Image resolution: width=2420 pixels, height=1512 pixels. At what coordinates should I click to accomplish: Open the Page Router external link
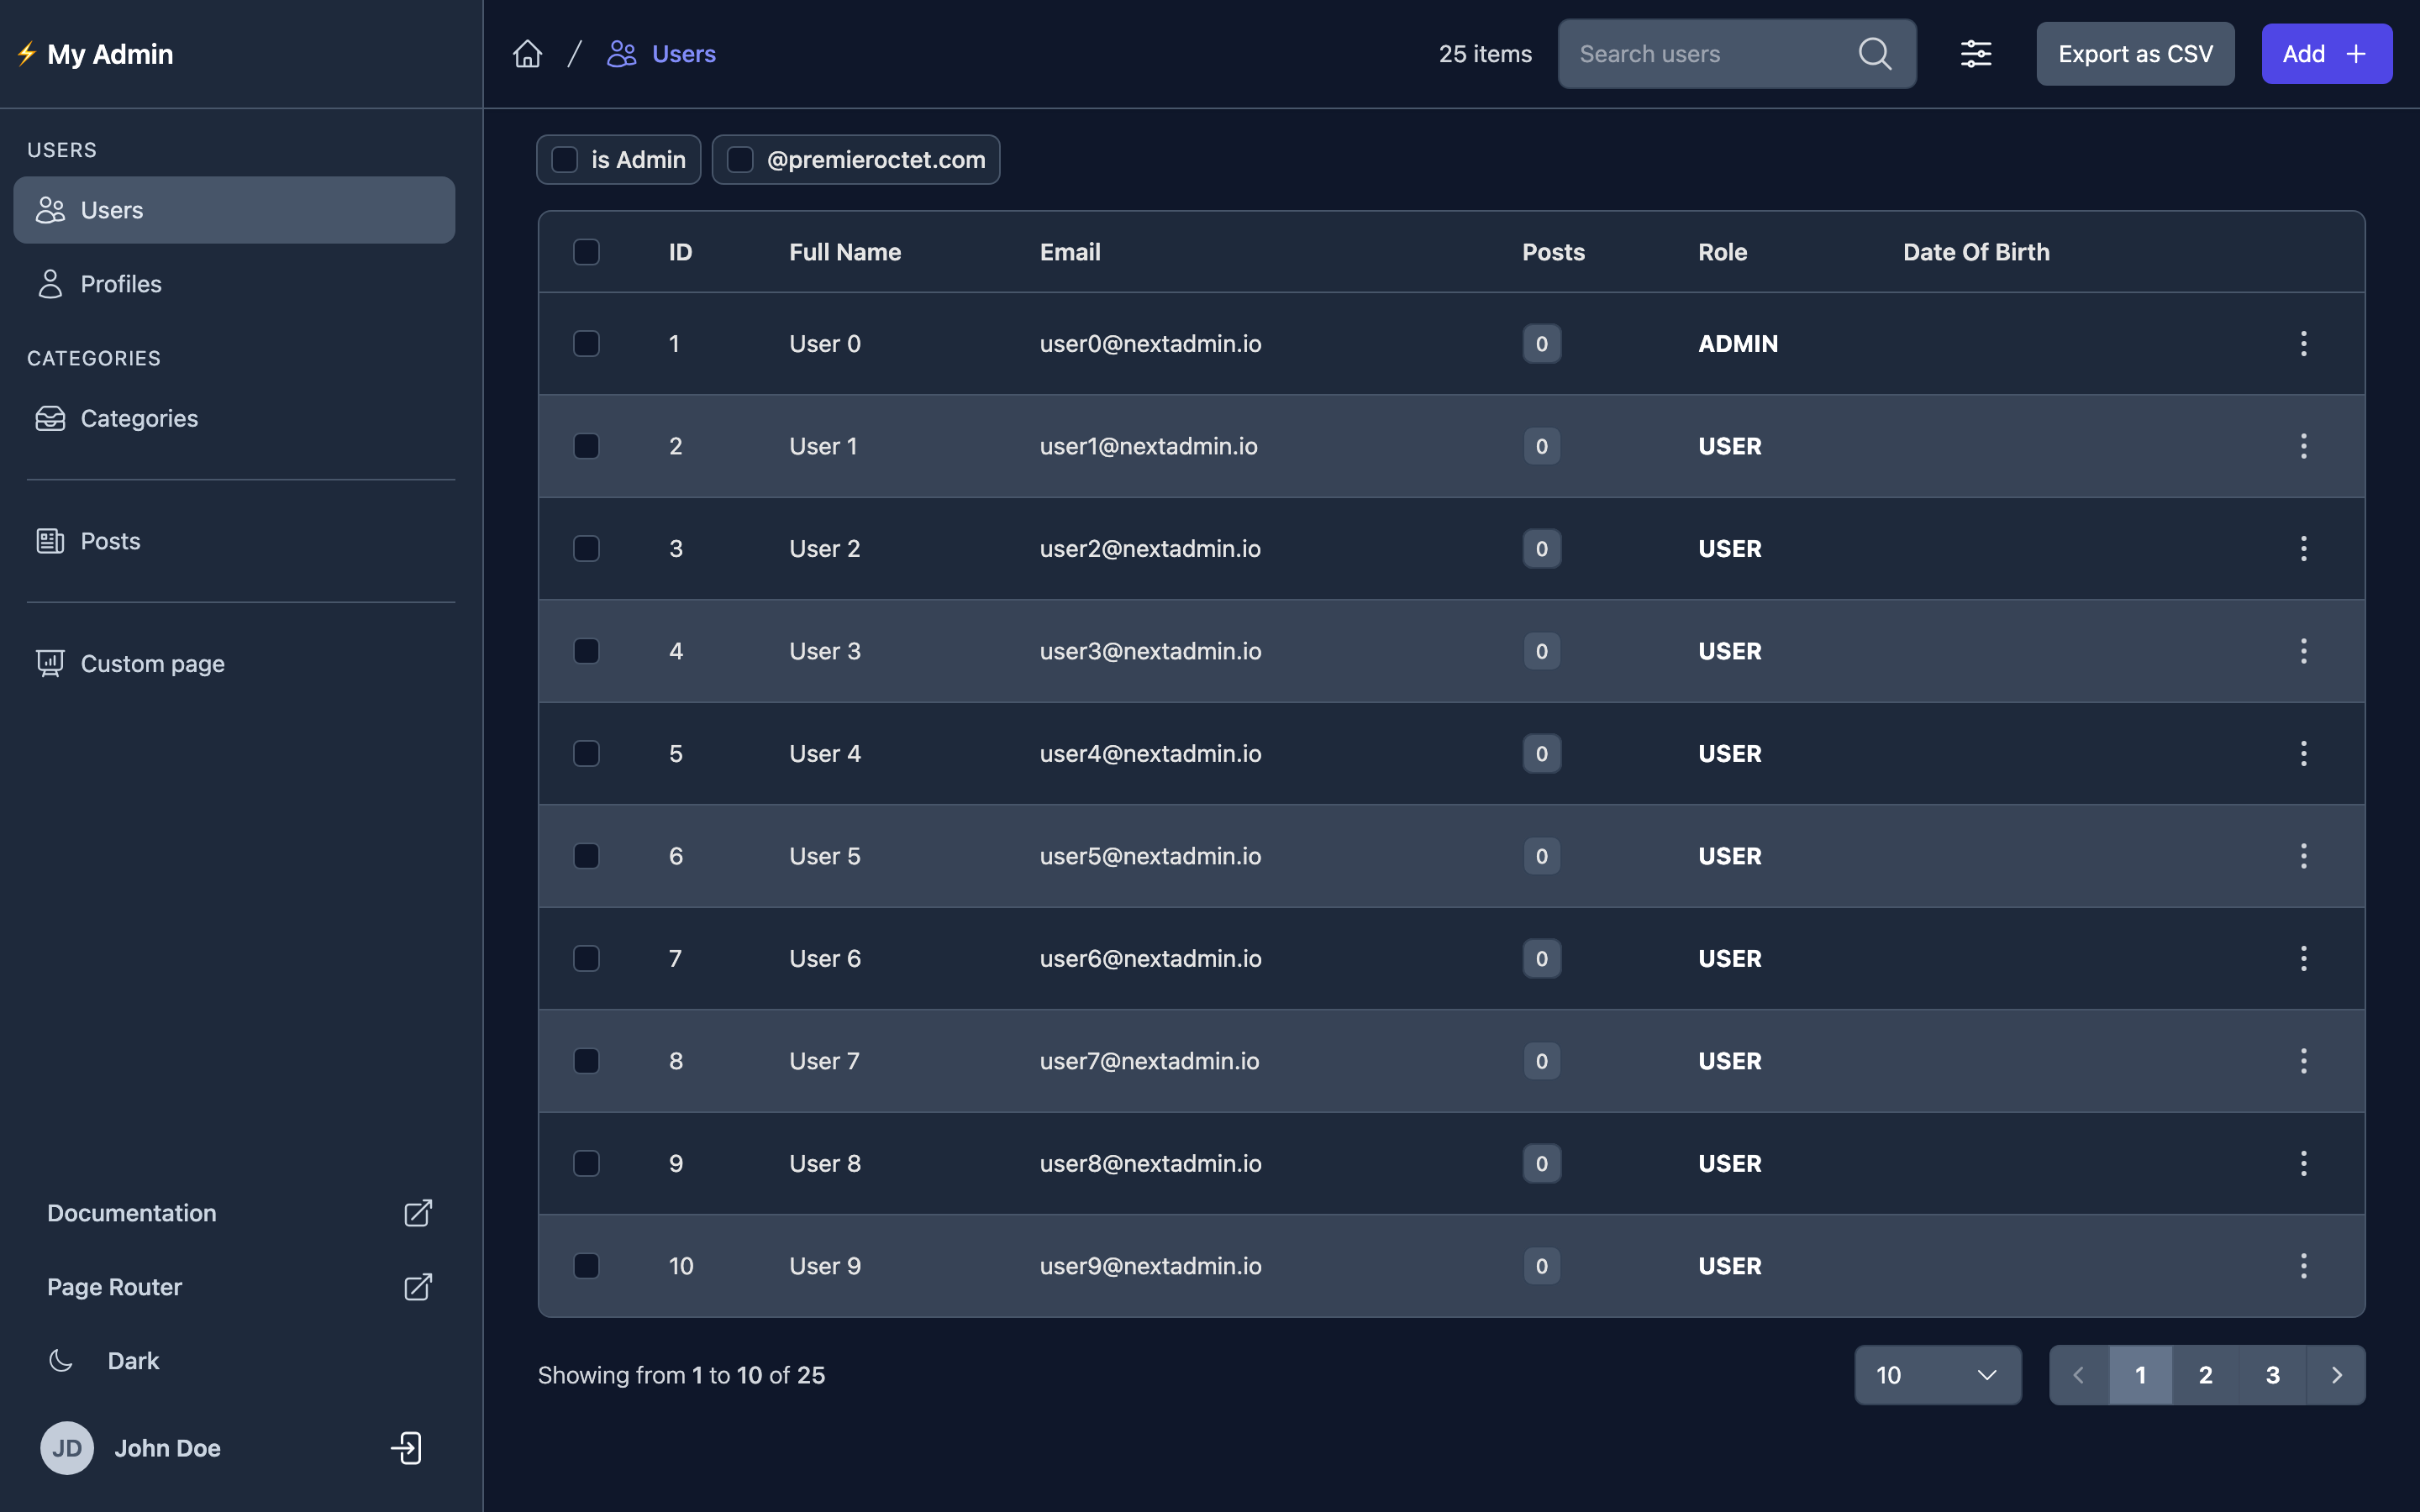pos(240,1287)
